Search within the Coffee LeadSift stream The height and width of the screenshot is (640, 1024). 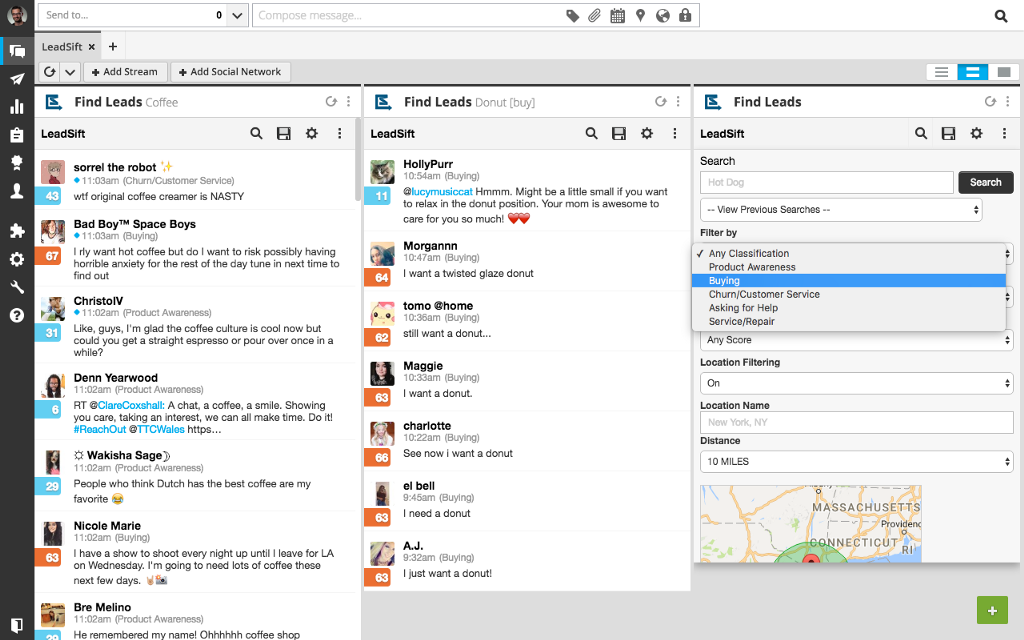(x=256, y=133)
